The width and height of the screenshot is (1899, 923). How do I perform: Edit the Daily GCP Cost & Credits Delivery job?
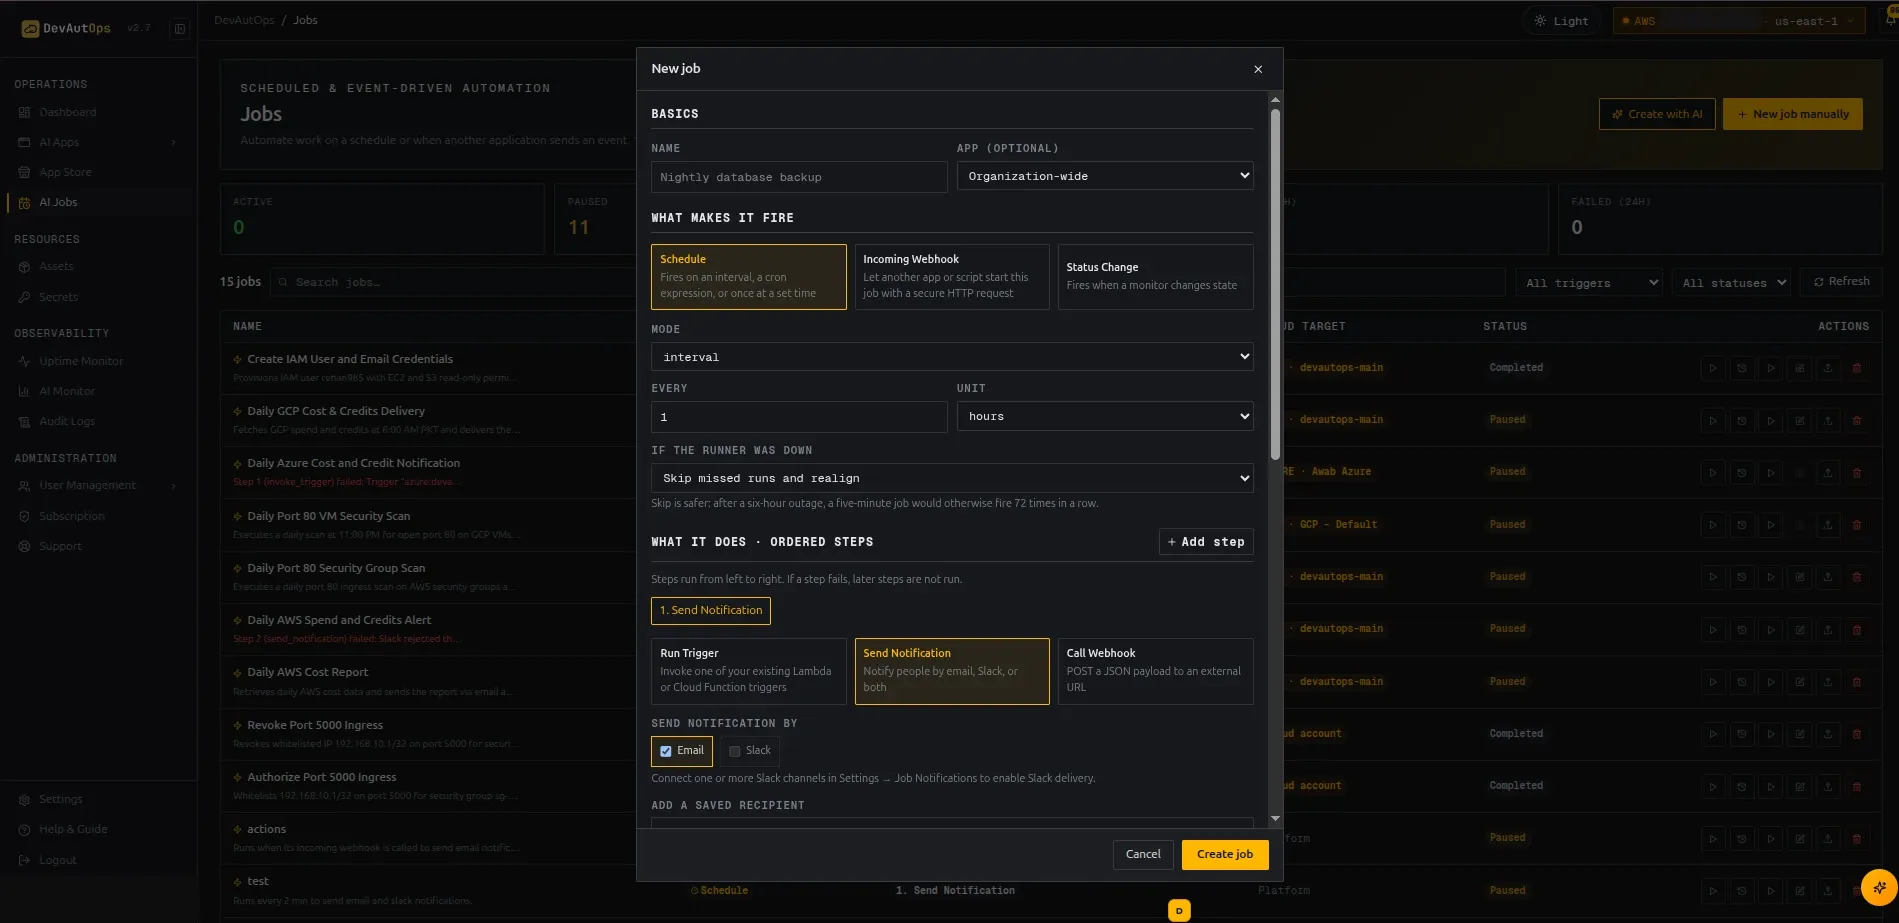coord(1799,420)
